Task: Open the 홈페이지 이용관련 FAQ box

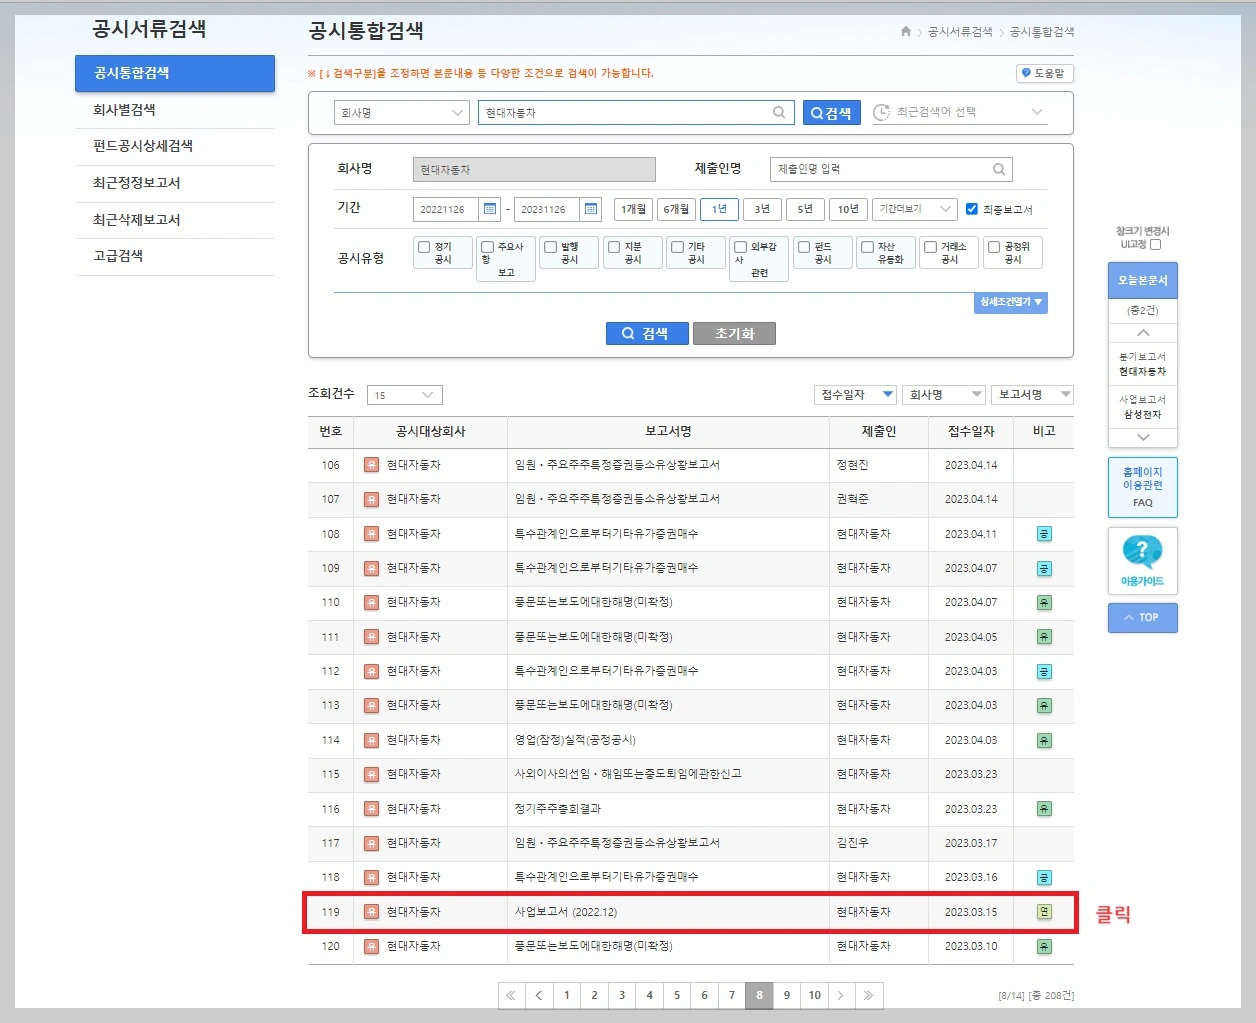Action: 1142,487
